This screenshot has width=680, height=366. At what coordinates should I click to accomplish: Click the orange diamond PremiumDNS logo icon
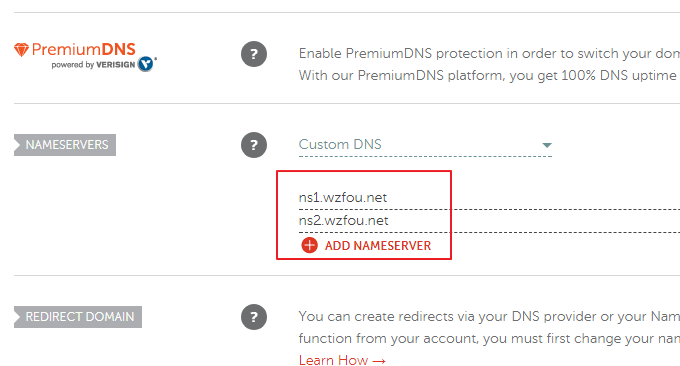point(21,49)
